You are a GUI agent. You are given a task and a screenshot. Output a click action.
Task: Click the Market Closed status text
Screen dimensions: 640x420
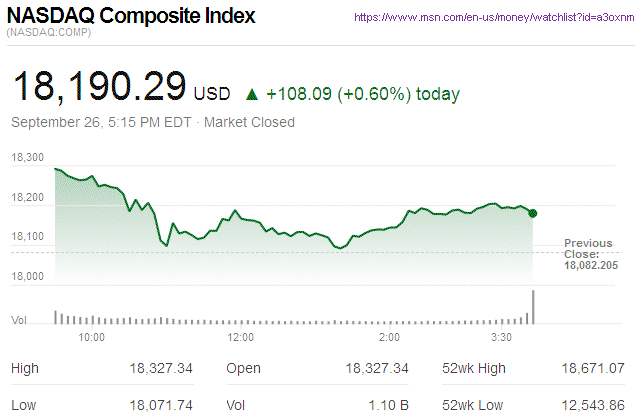point(249,123)
